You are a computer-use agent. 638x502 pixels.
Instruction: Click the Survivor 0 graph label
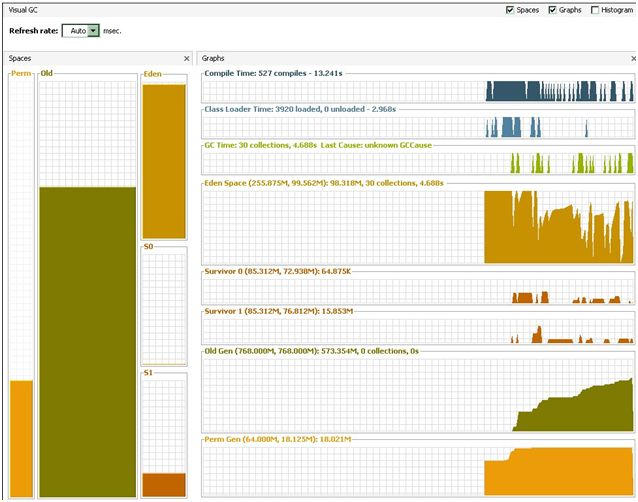pos(277,271)
